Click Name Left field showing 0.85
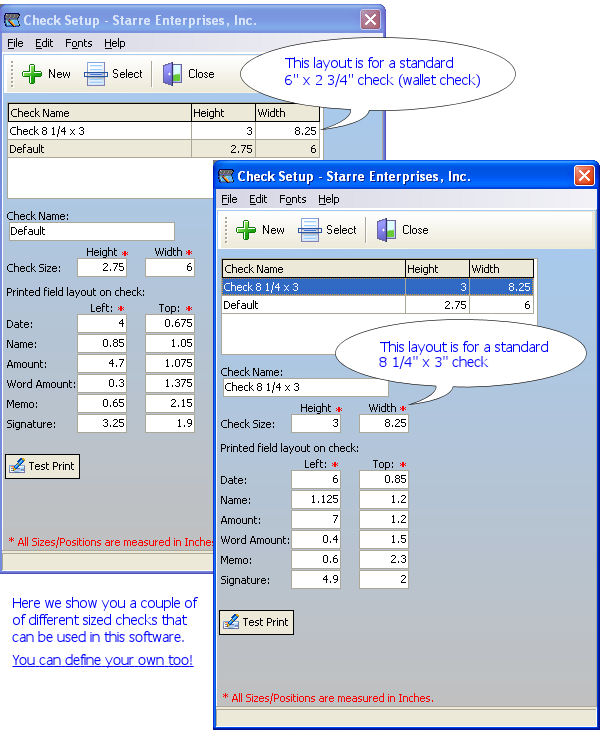600x750 pixels. pyautogui.click(x=102, y=343)
